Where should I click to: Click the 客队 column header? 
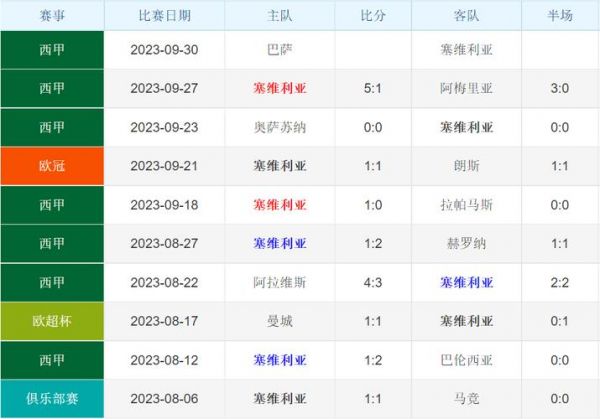(466, 15)
